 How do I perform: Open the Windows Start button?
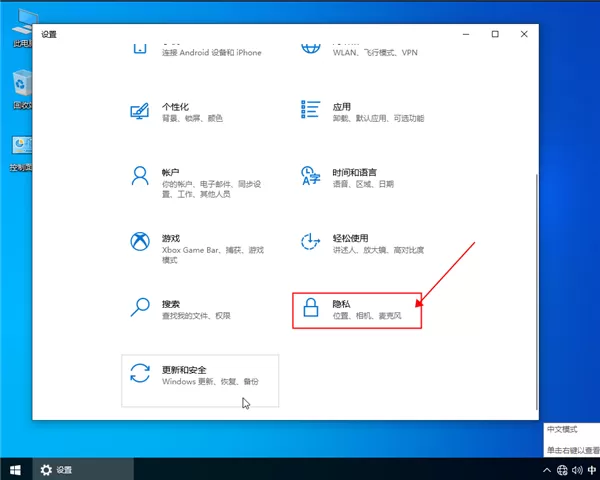pos(15,470)
